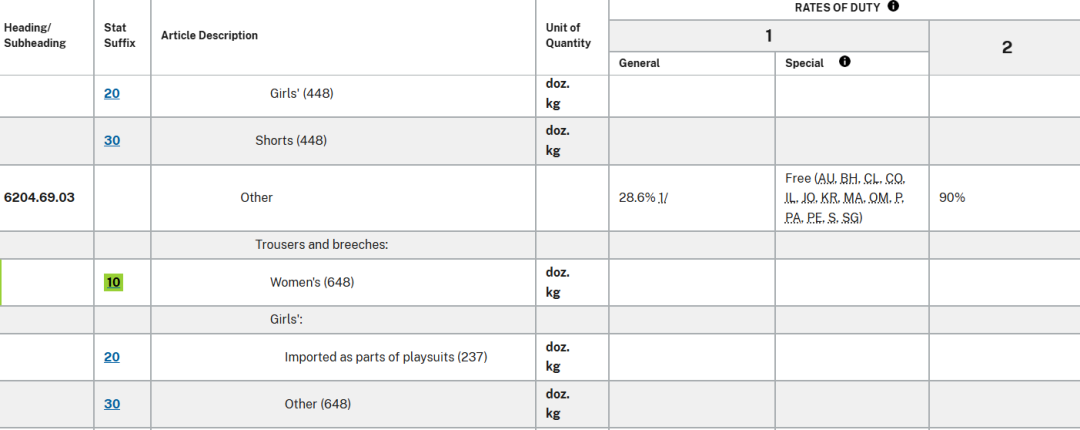Click the 1/ footnote after 28.6%
The image size is (1080, 430).
tap(662, 198)
